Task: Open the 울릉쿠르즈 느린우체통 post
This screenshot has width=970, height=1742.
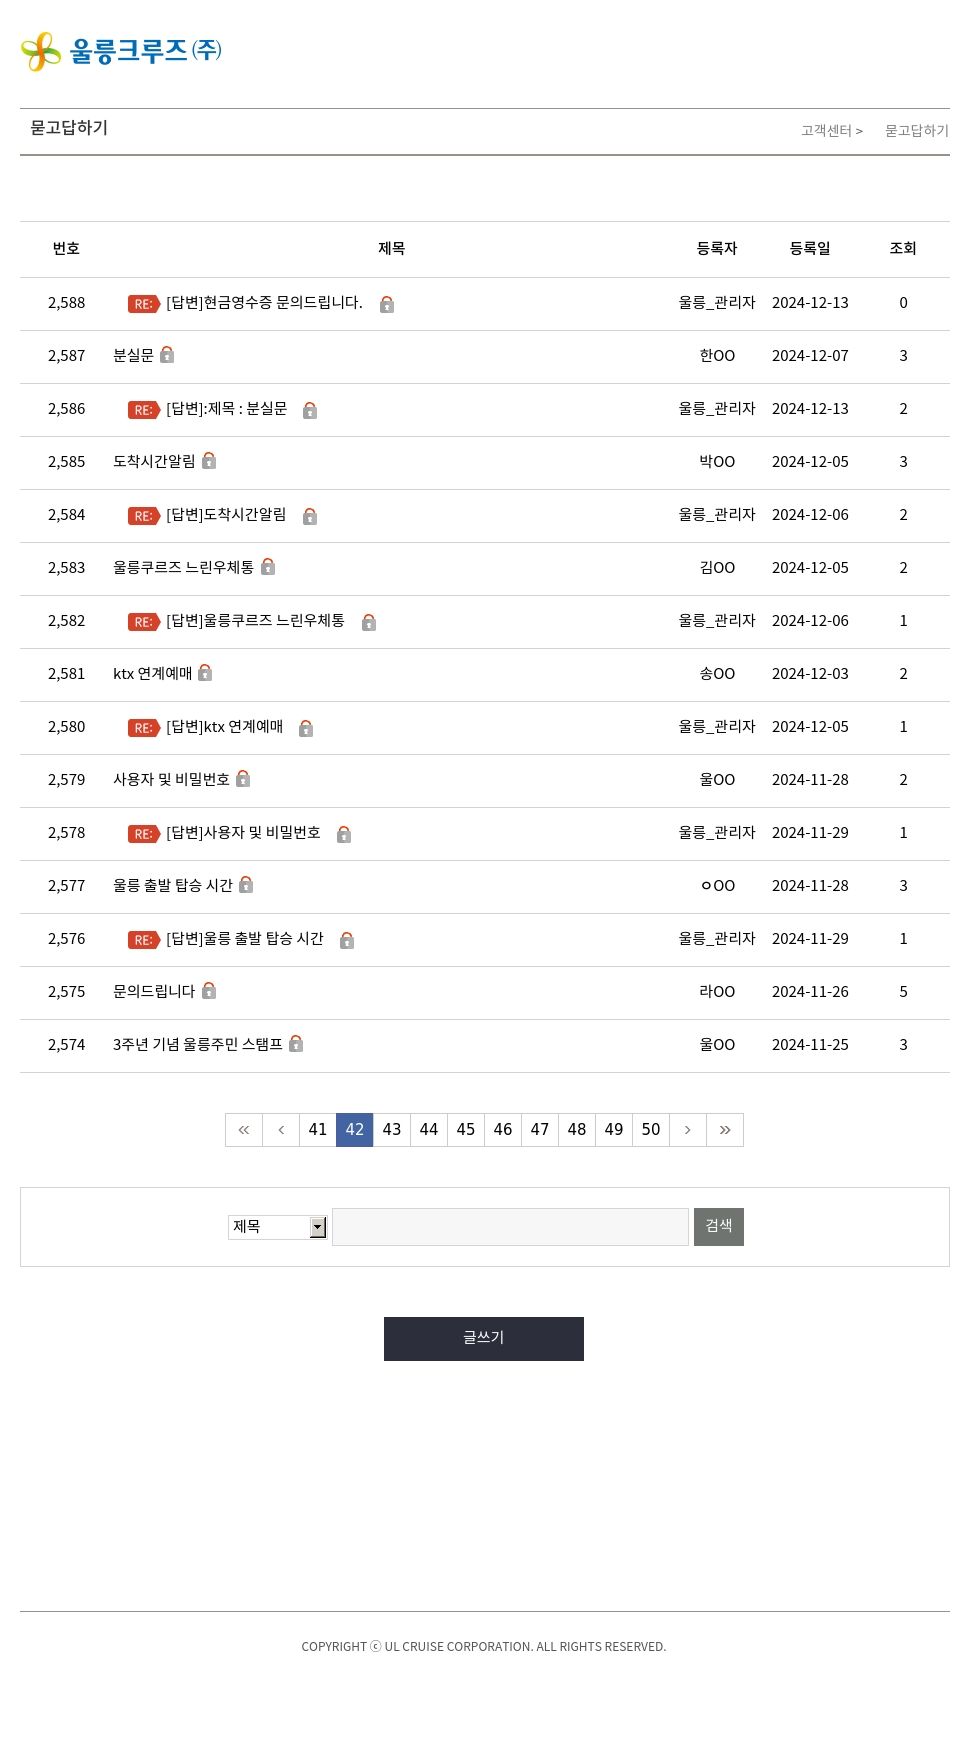Action: click(x=183, y=567)
